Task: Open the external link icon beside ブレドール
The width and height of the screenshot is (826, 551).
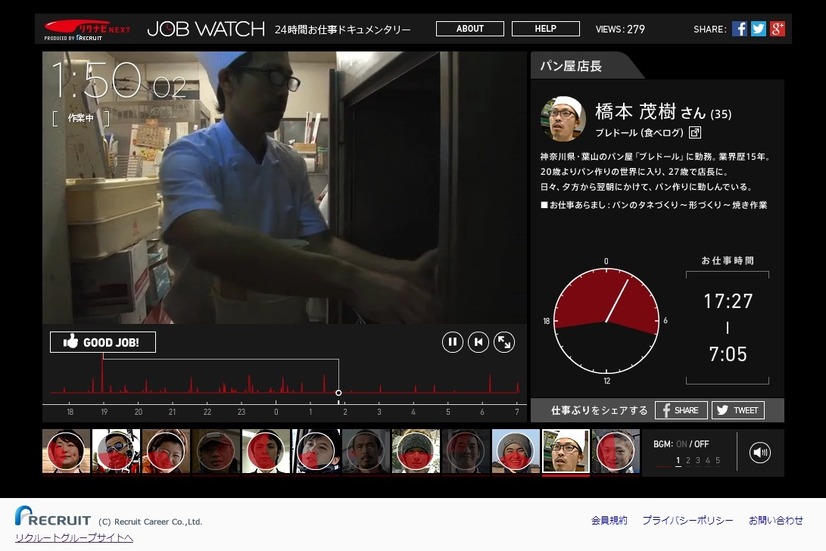Action: pyautogui.click(x=695, y=133)
